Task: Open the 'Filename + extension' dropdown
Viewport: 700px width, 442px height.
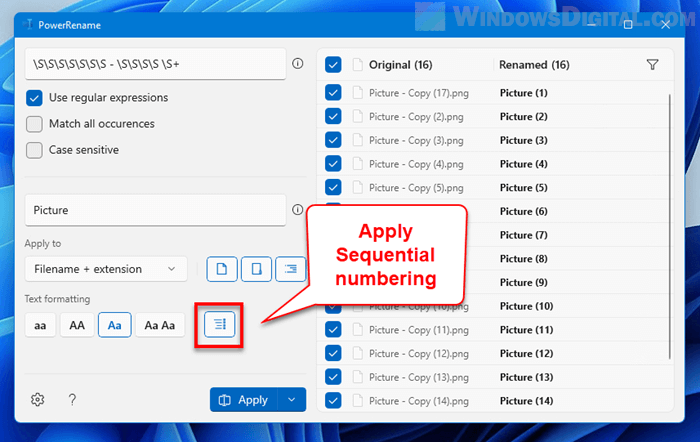Action: pos(106,269)
